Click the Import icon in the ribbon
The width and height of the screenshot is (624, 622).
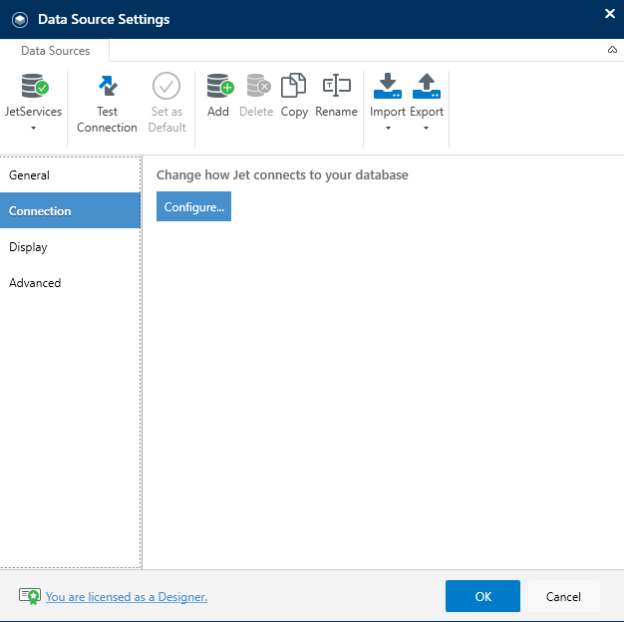point(388,86)
